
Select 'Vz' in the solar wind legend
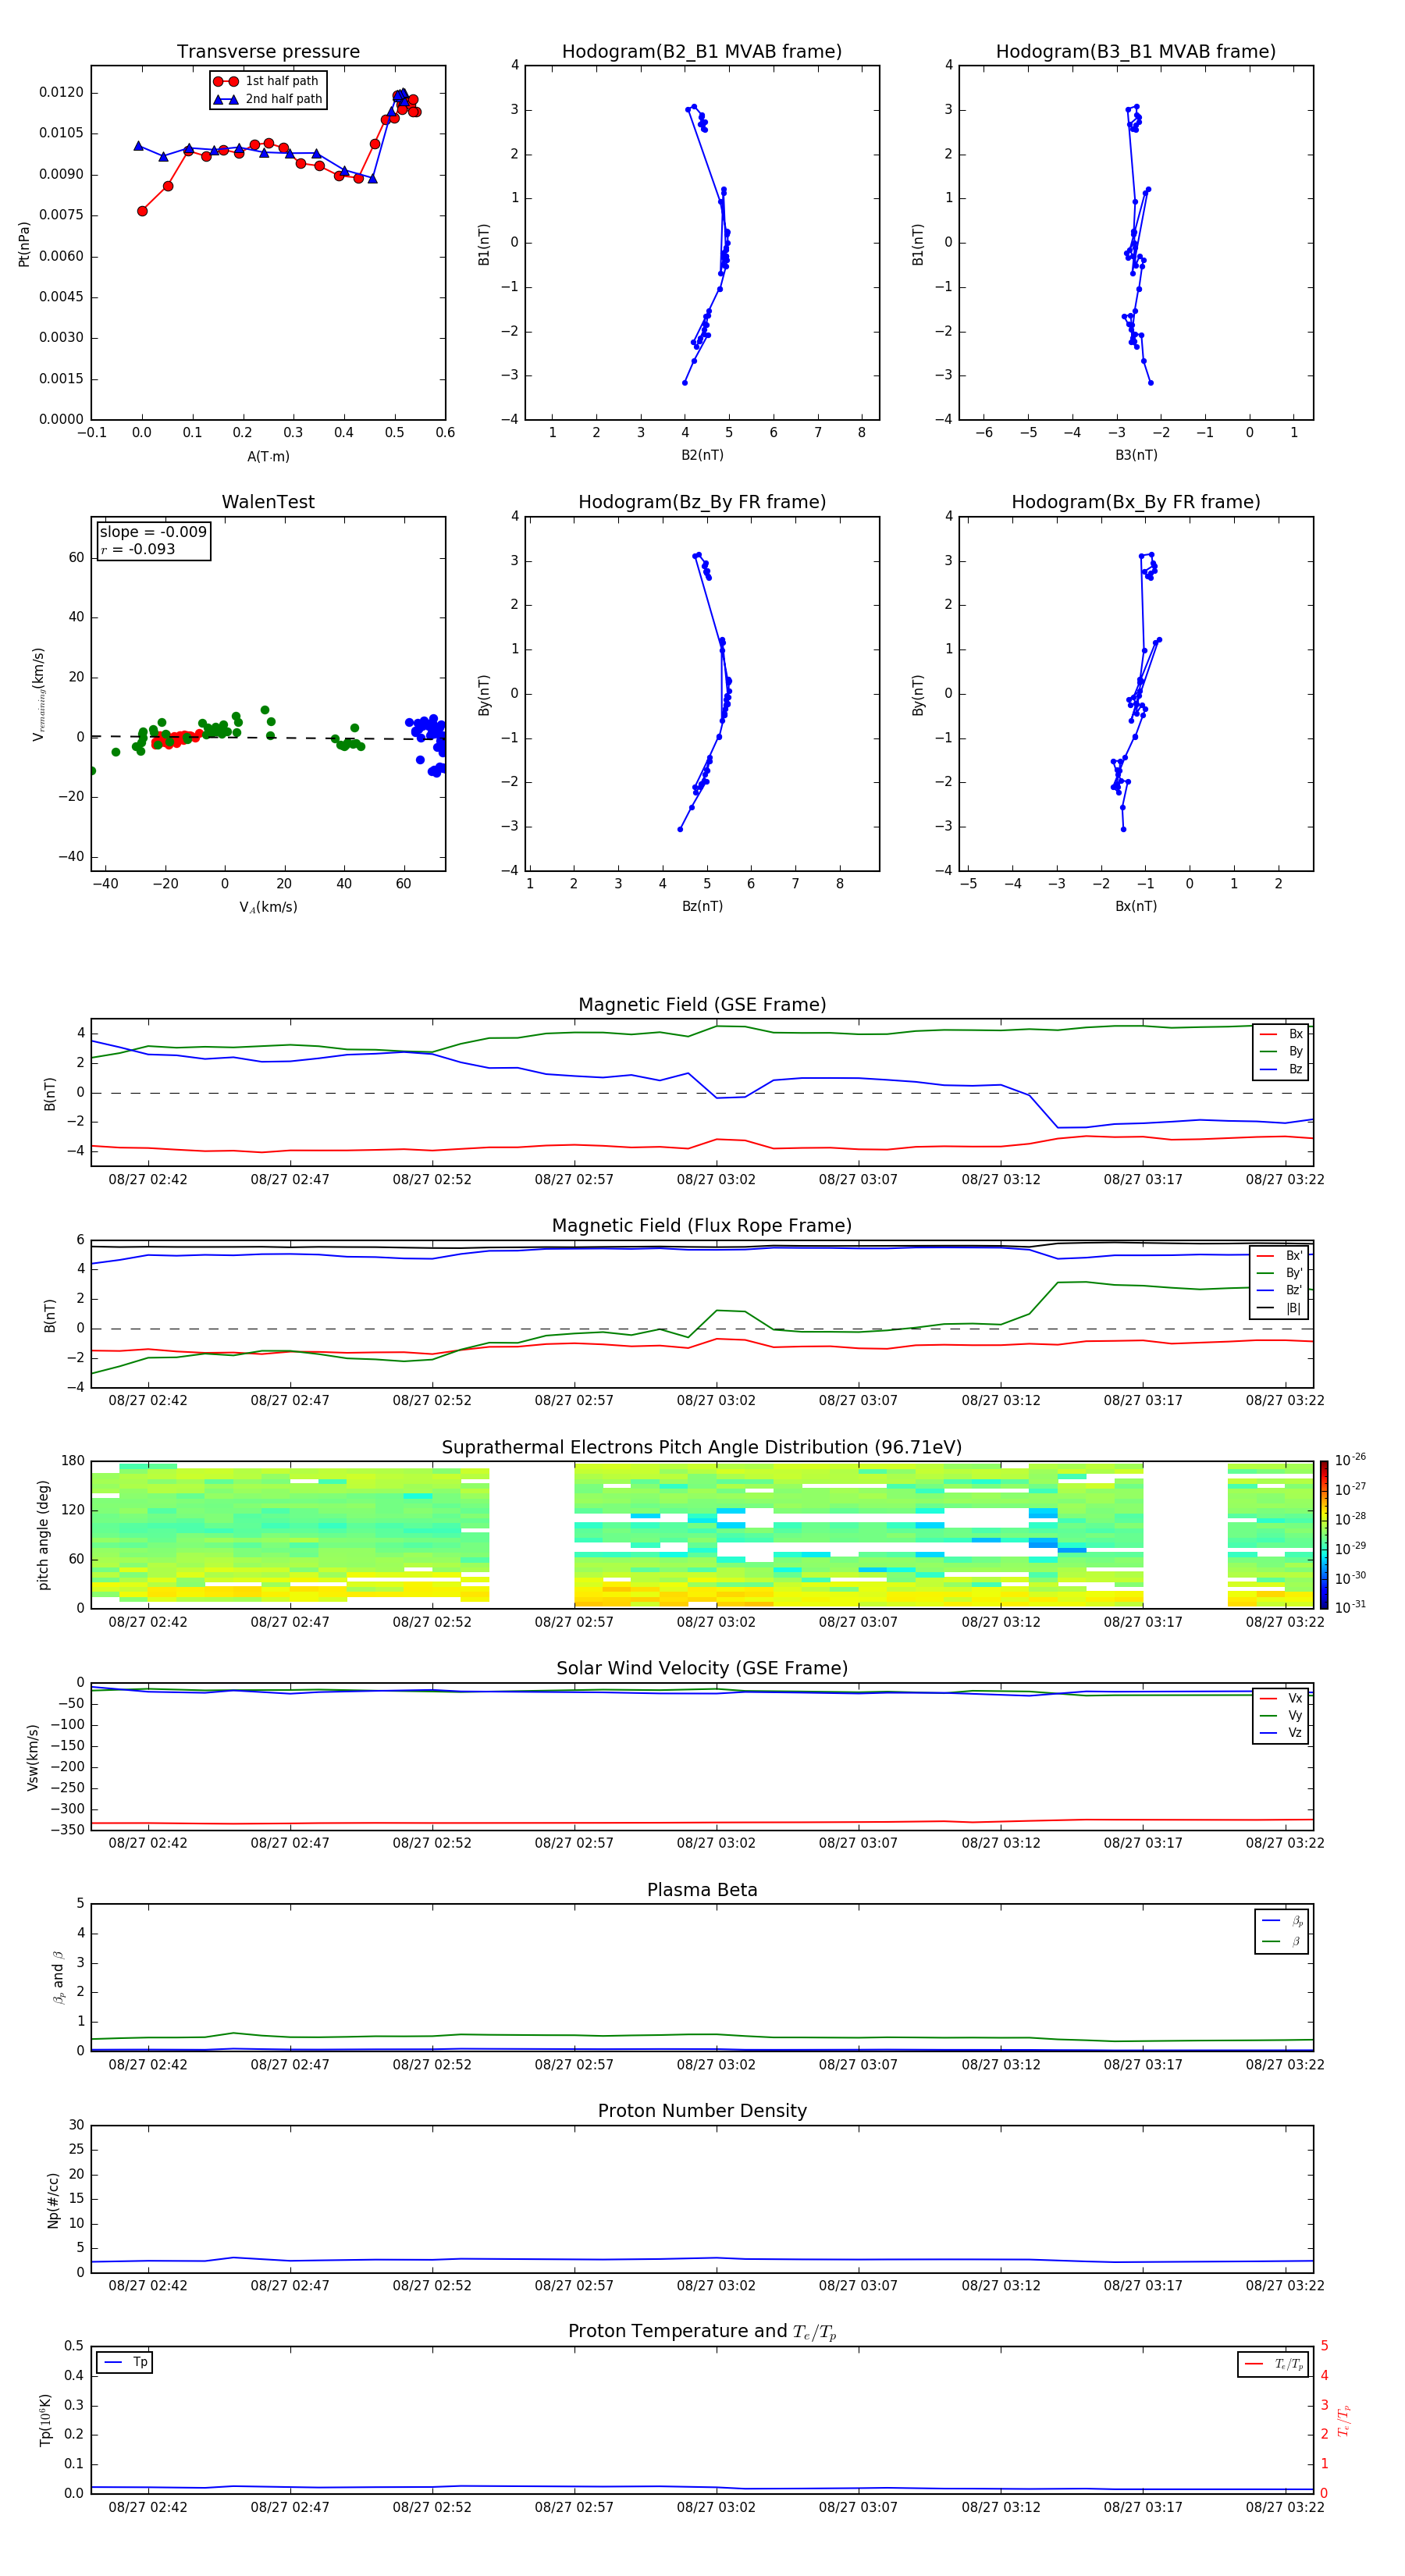(x=1281, y=1733)
